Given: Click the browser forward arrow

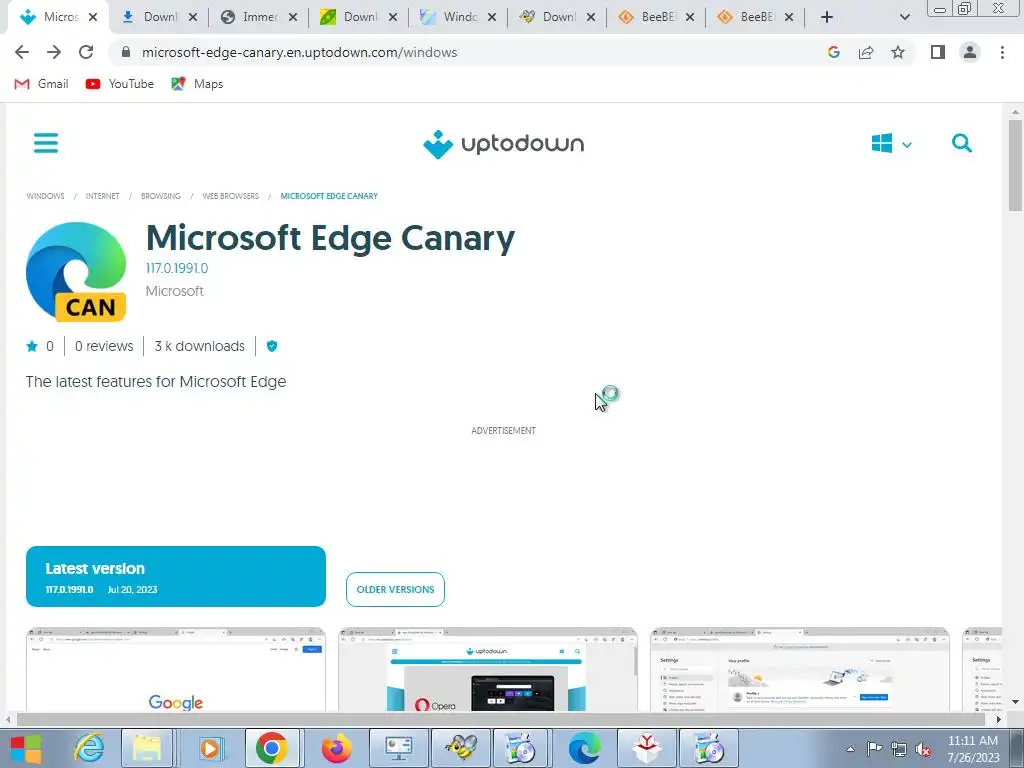Looking at the screenshot, I should pyautogui.click(x=54, y=52).
